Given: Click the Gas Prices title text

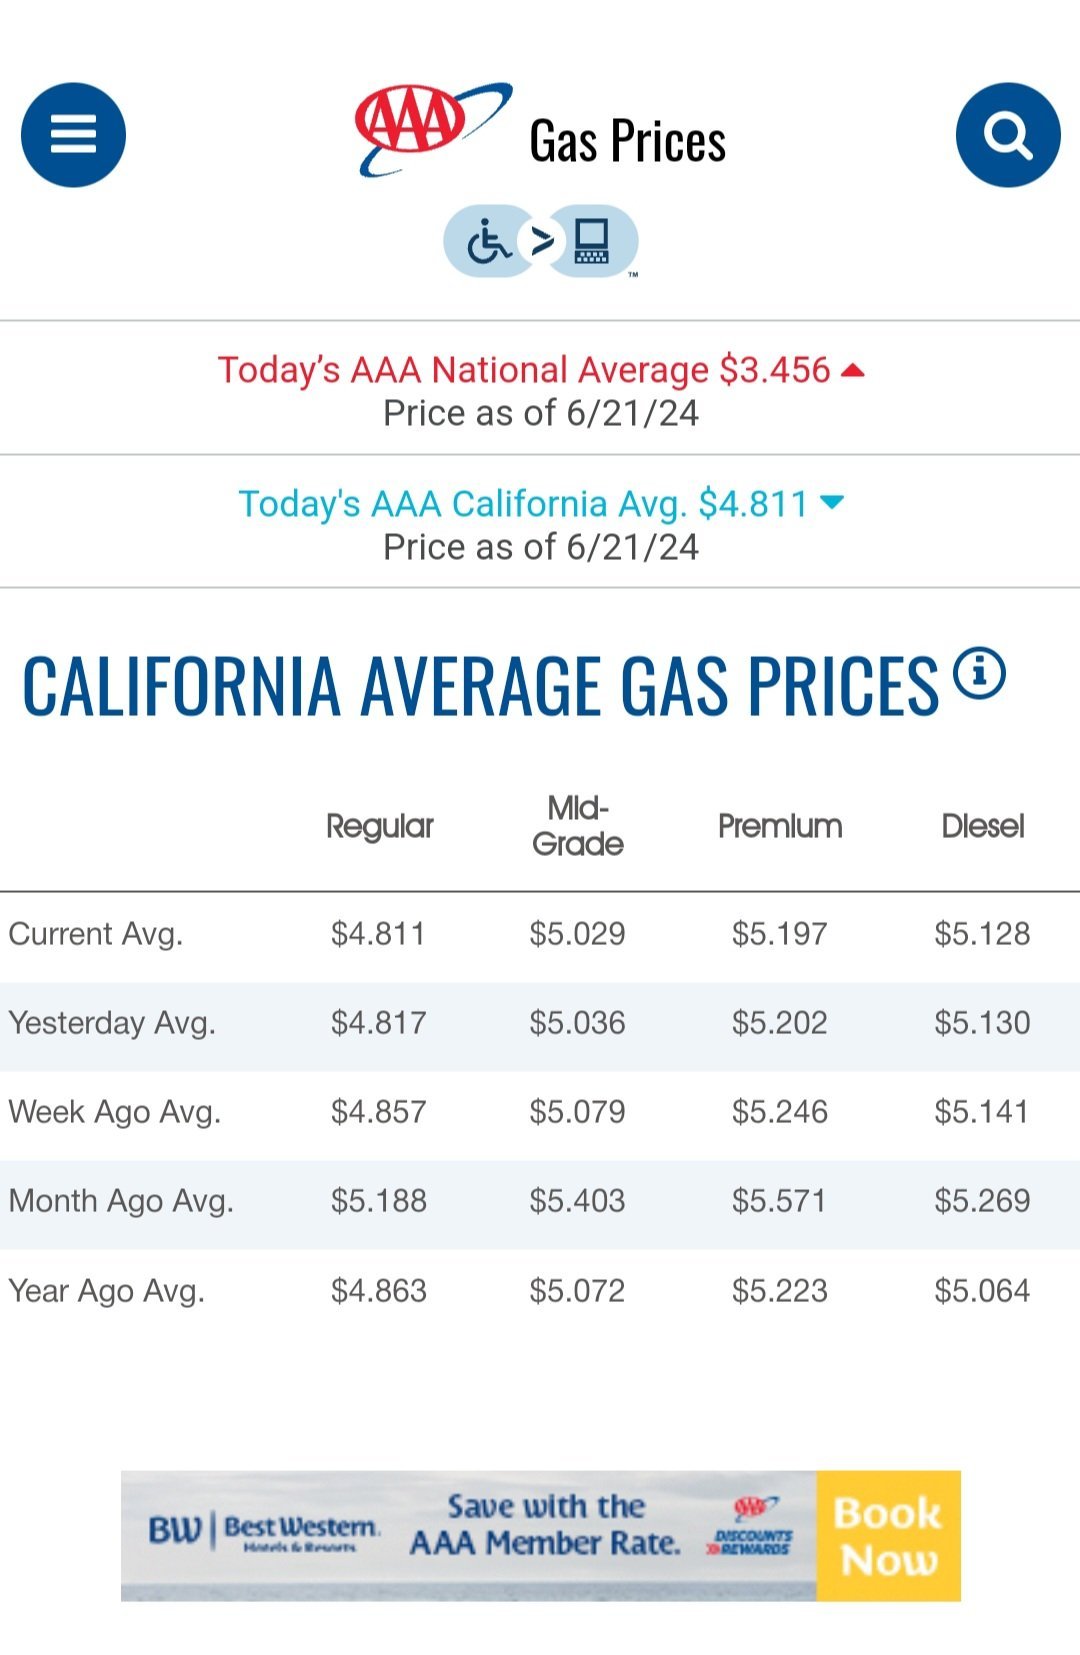Looking at the screenshot, I should (x=627, y=141).
